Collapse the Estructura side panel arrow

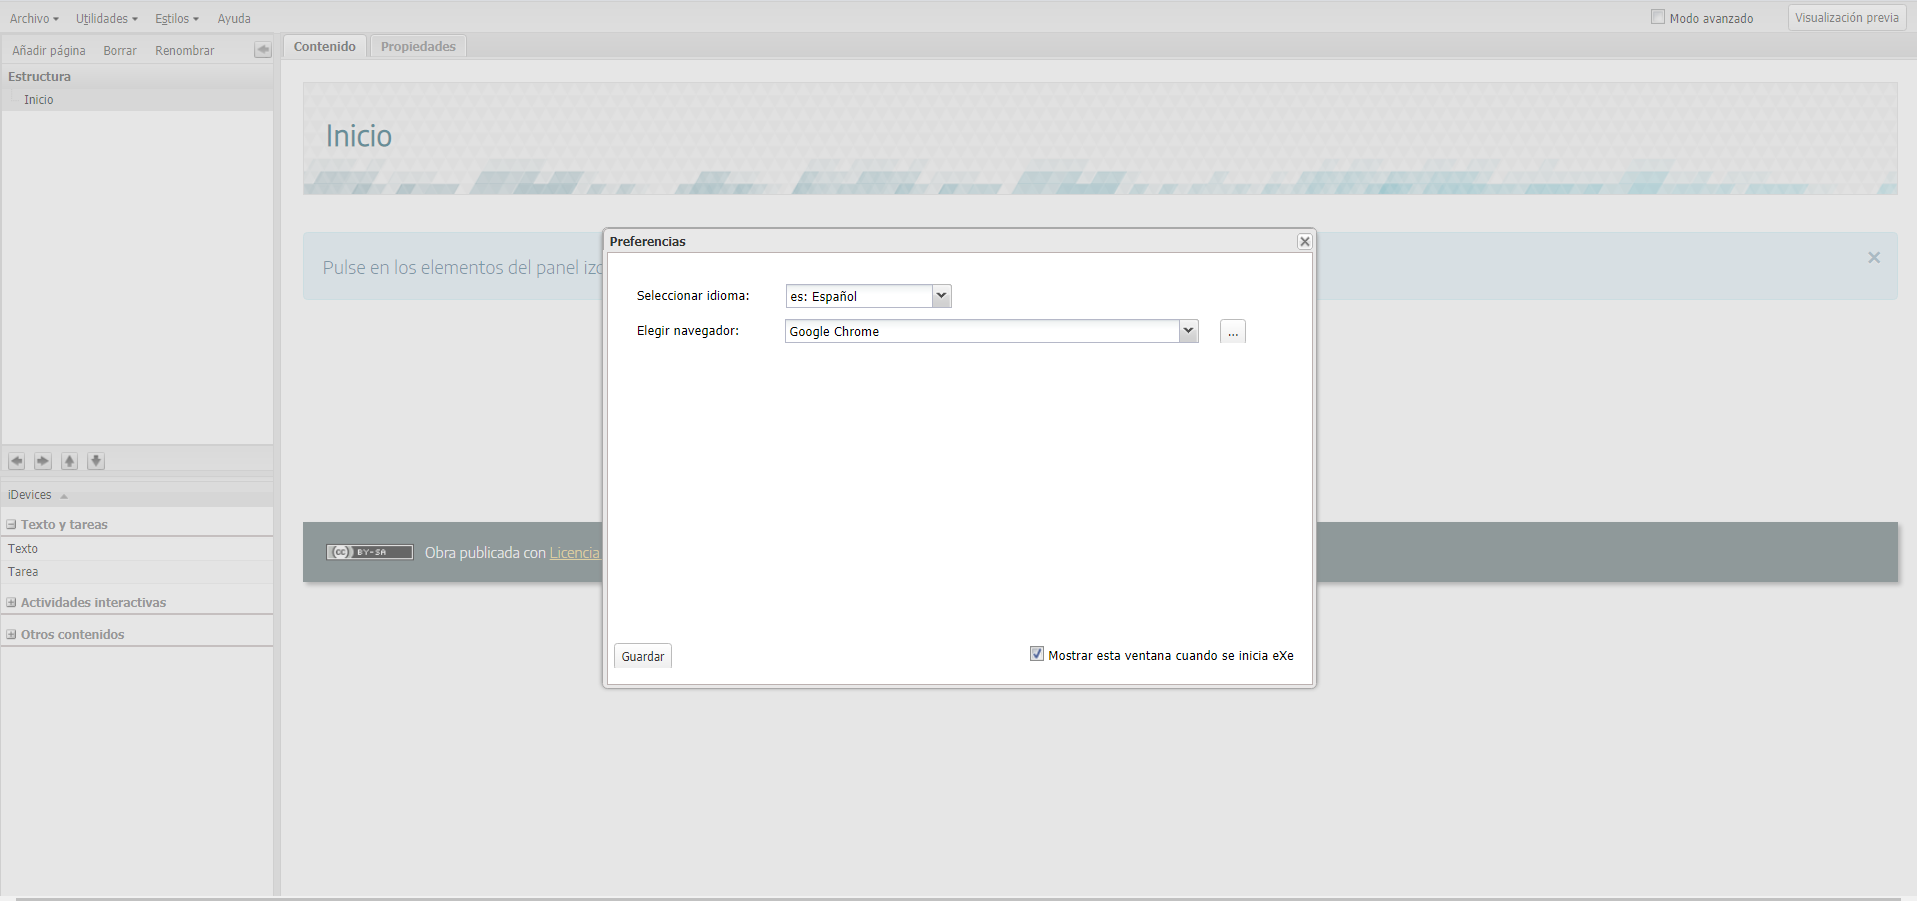(262, 50)
